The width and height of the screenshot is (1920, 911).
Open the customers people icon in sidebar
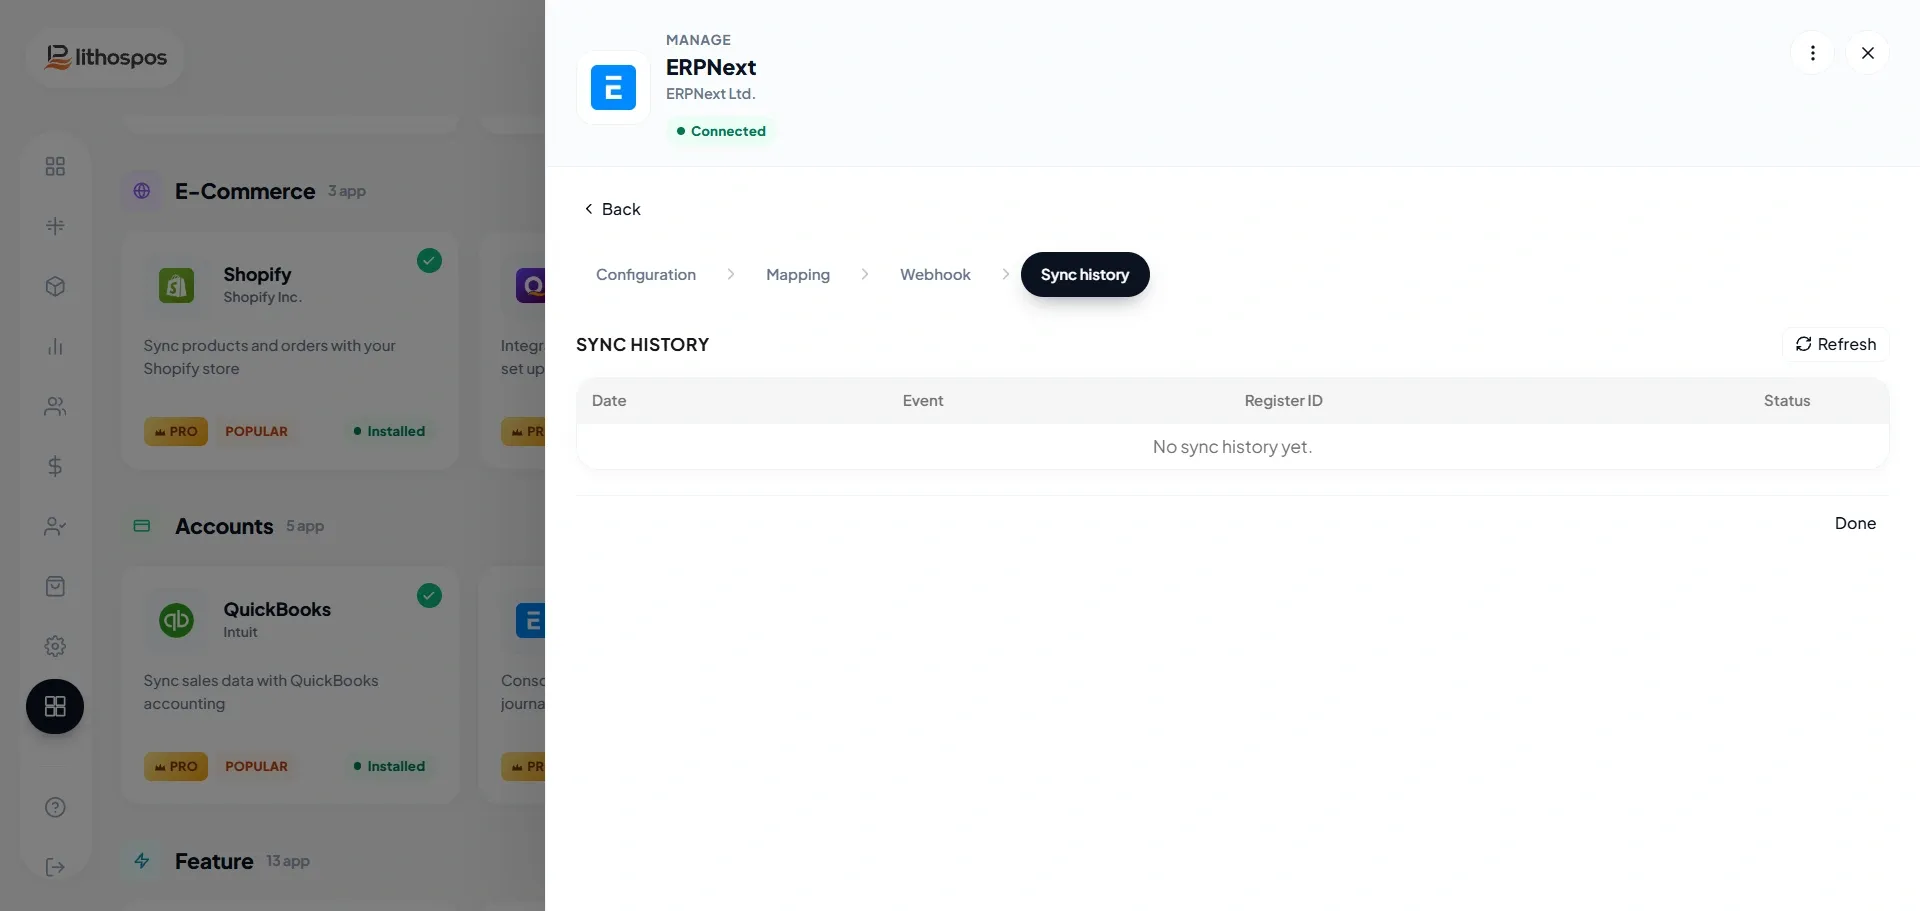[x=55, y=406]
